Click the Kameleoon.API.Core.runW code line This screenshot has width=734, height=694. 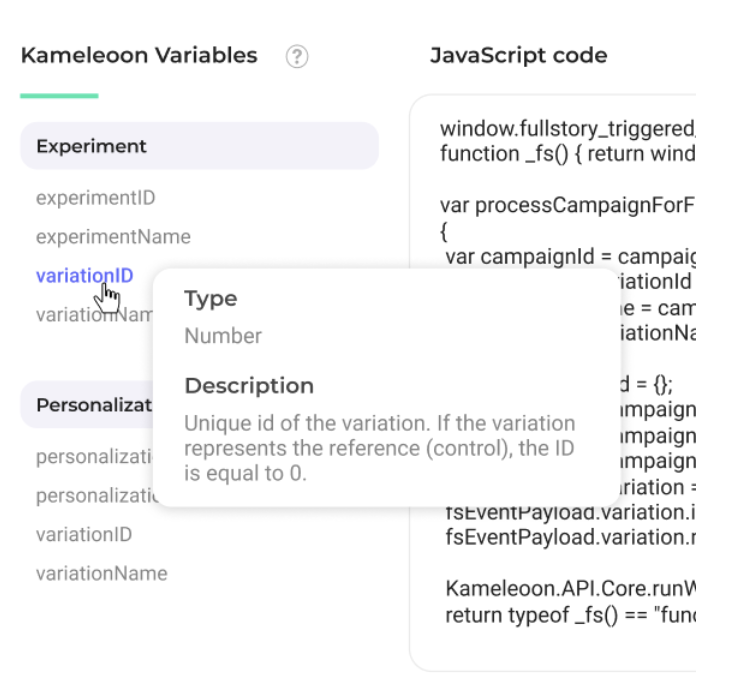pyautogui.click(x=570, y=588)
